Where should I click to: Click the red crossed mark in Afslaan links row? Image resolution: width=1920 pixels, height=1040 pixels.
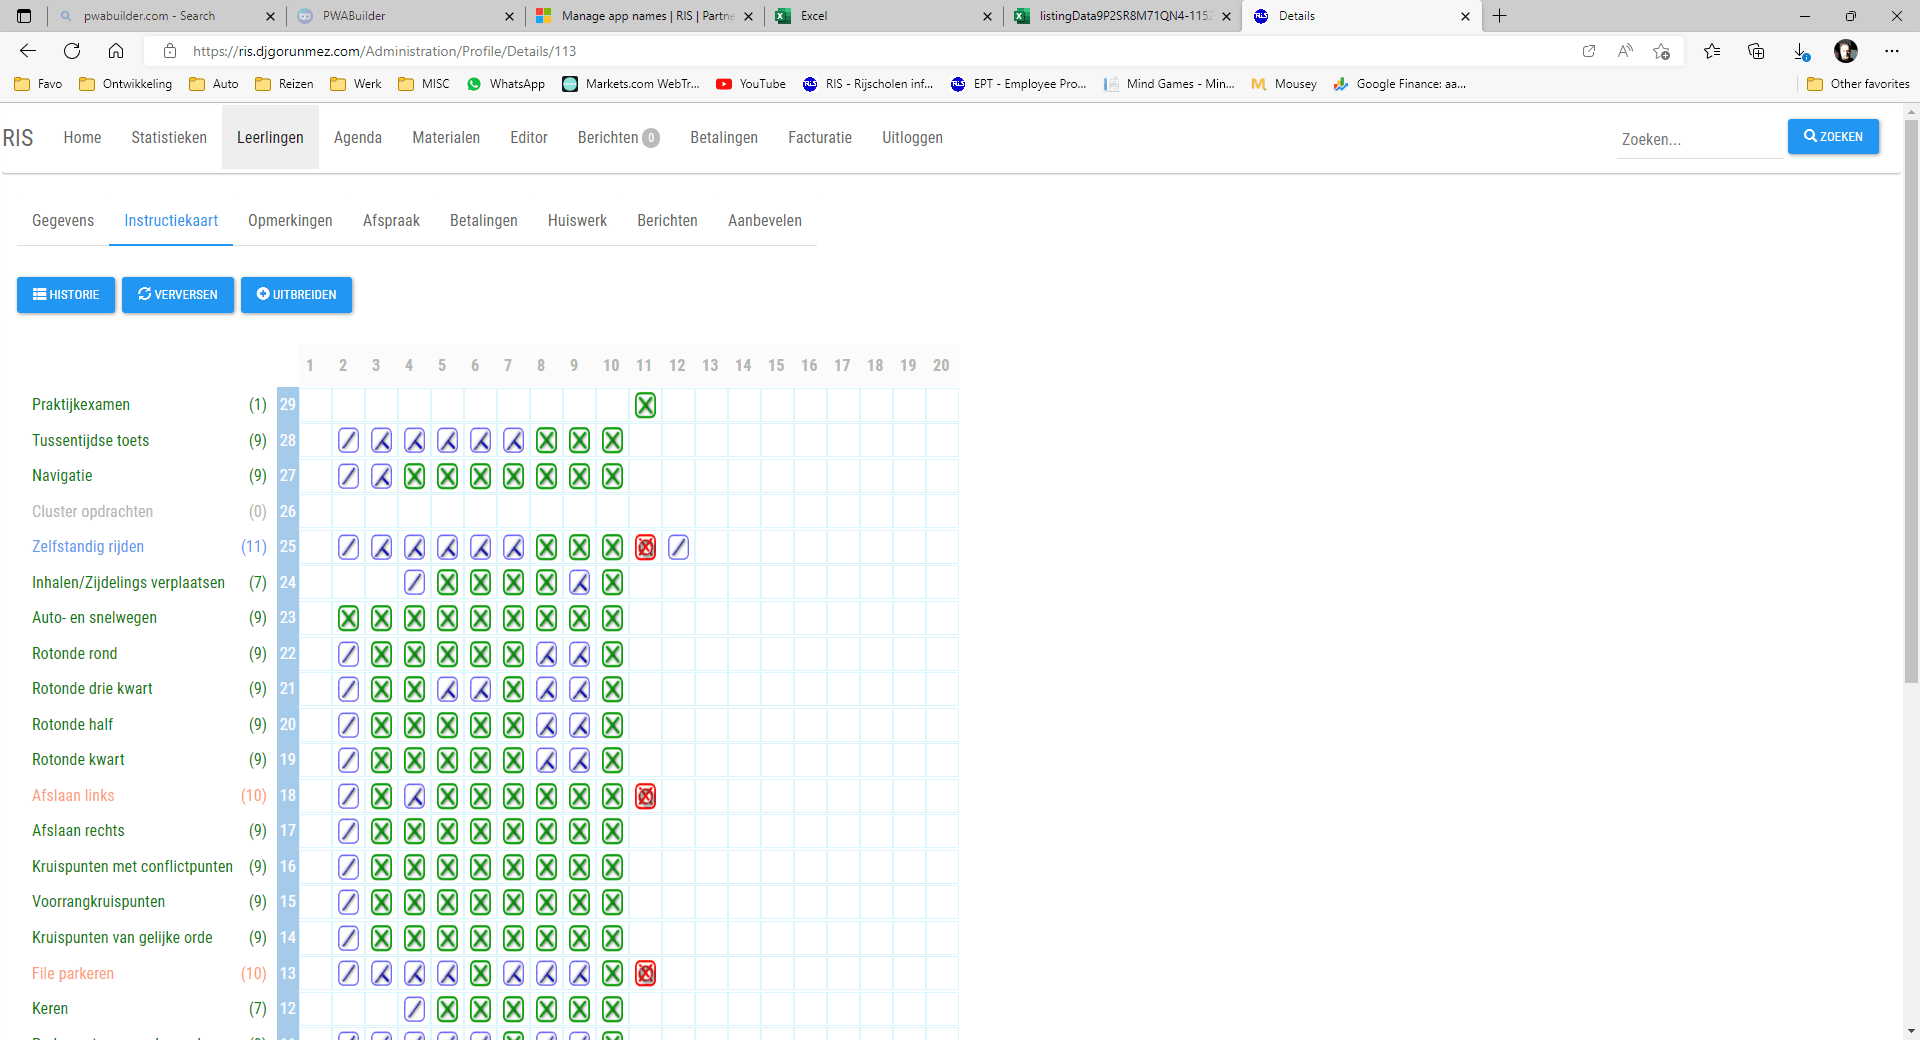tap(645, 796)
